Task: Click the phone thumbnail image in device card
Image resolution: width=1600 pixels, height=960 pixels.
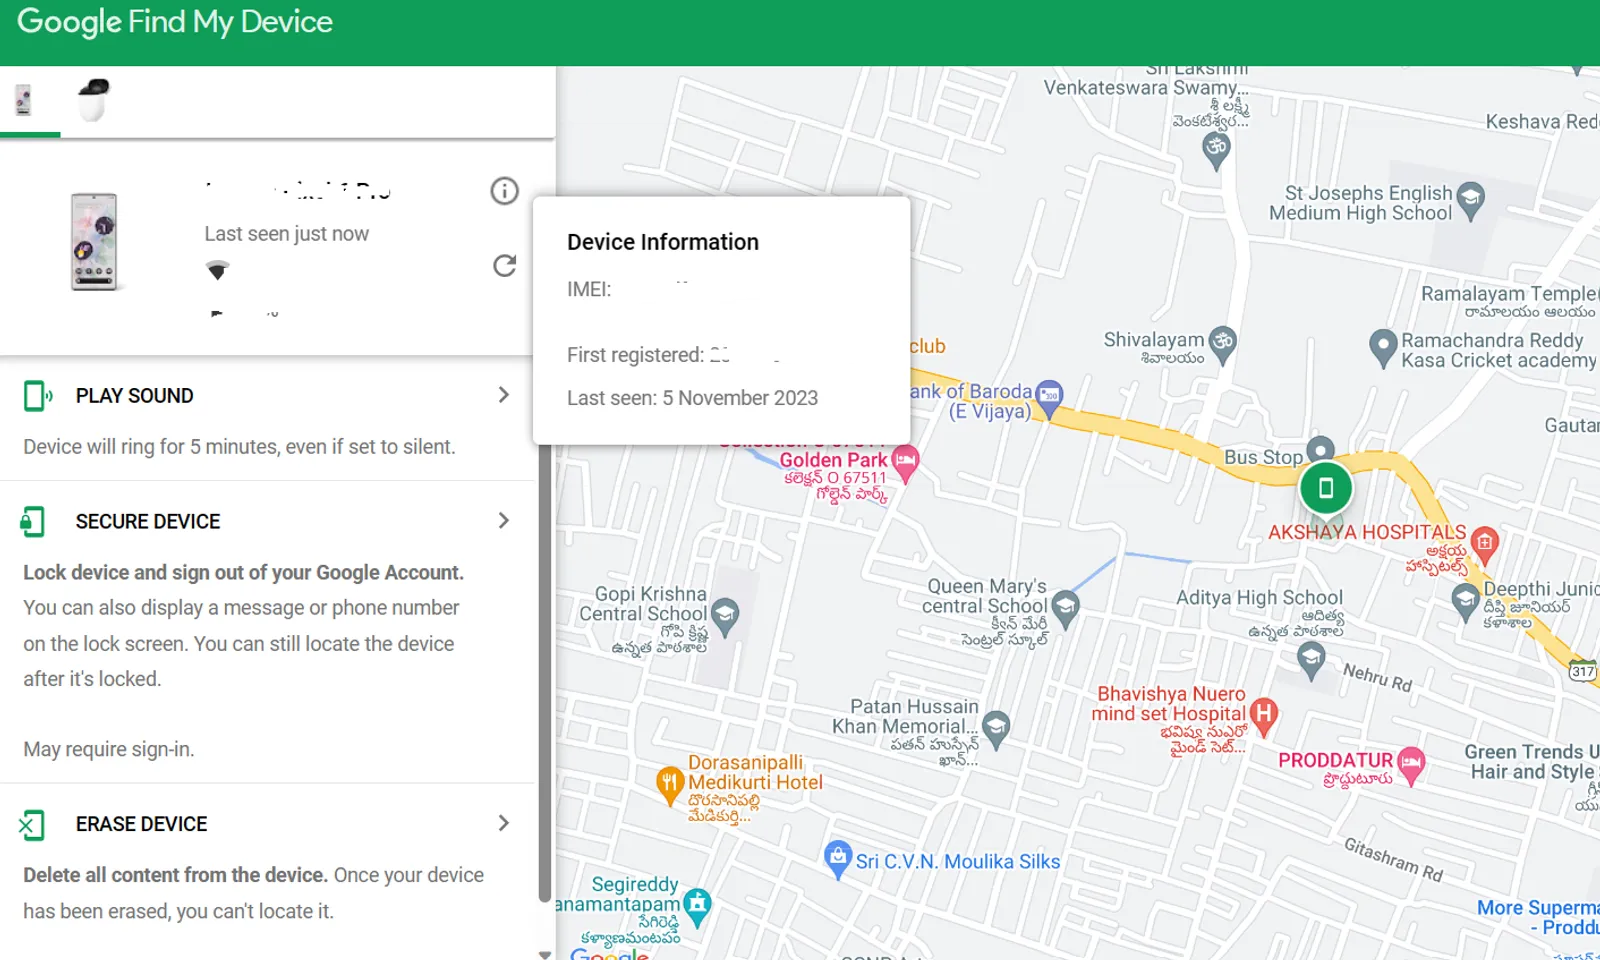Action: (x=94, y=242)
